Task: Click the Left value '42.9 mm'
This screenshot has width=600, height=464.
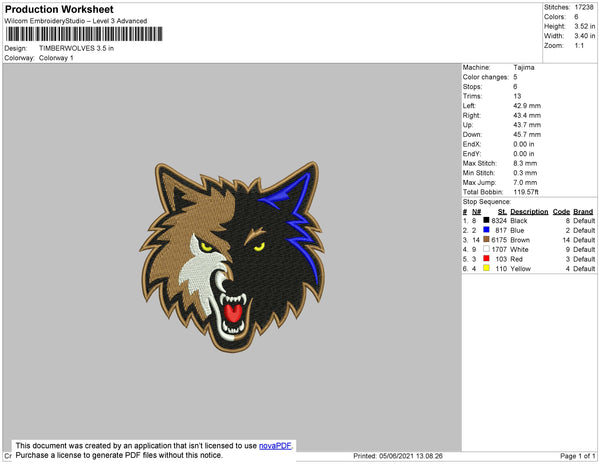Action: click(527, 106)
